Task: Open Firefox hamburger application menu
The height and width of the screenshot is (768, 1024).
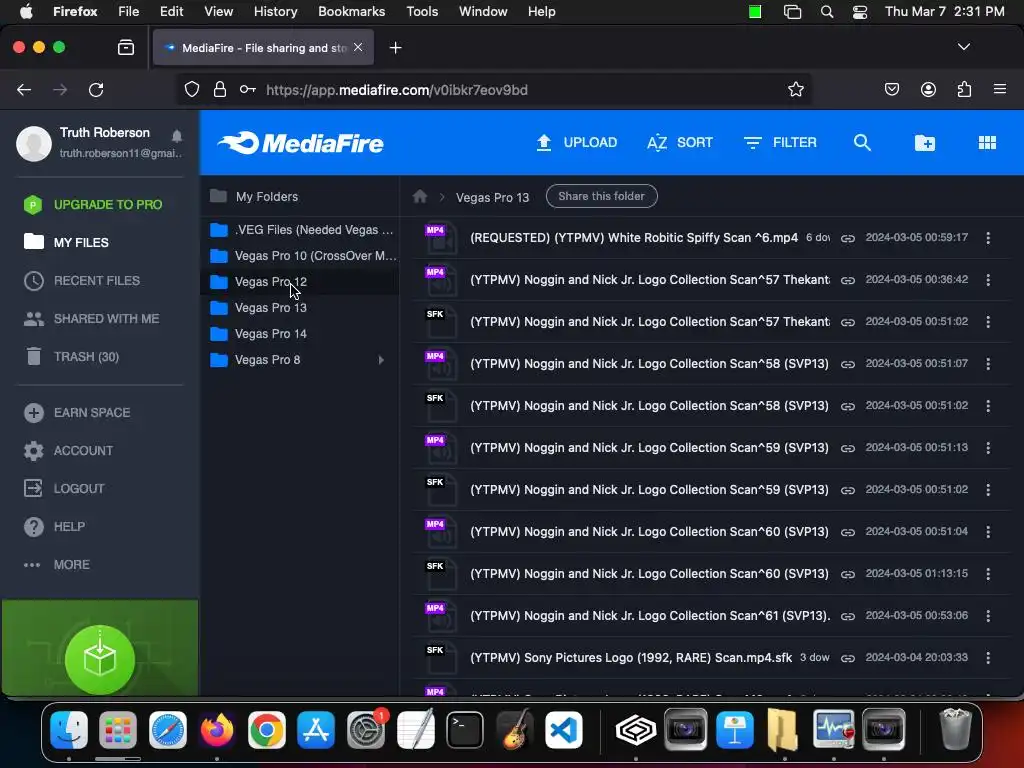Action: (x=999, y=89)
